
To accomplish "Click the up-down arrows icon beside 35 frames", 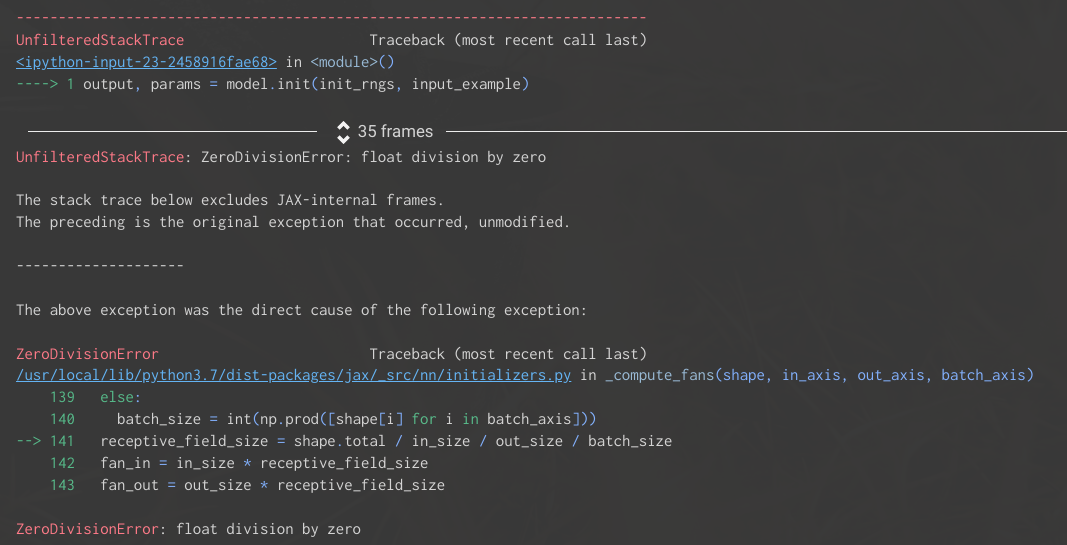I will pyautogui.click(x=344, y=131).
